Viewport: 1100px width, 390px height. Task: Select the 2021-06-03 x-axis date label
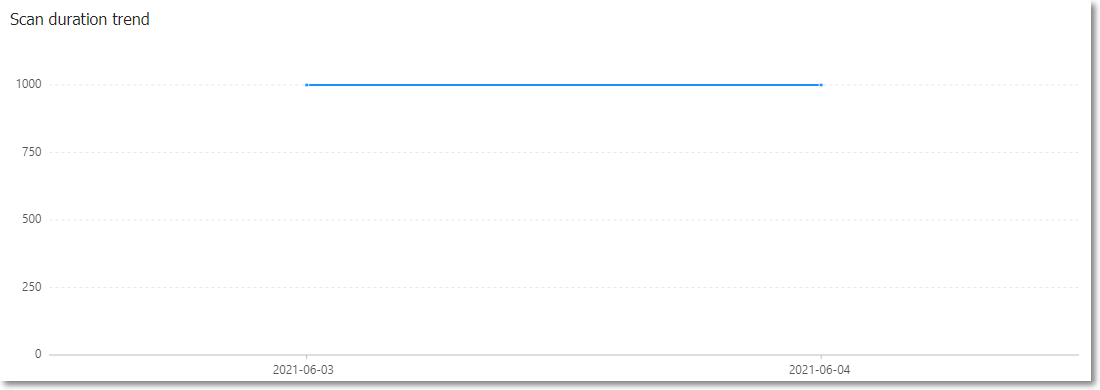(303, 370)
